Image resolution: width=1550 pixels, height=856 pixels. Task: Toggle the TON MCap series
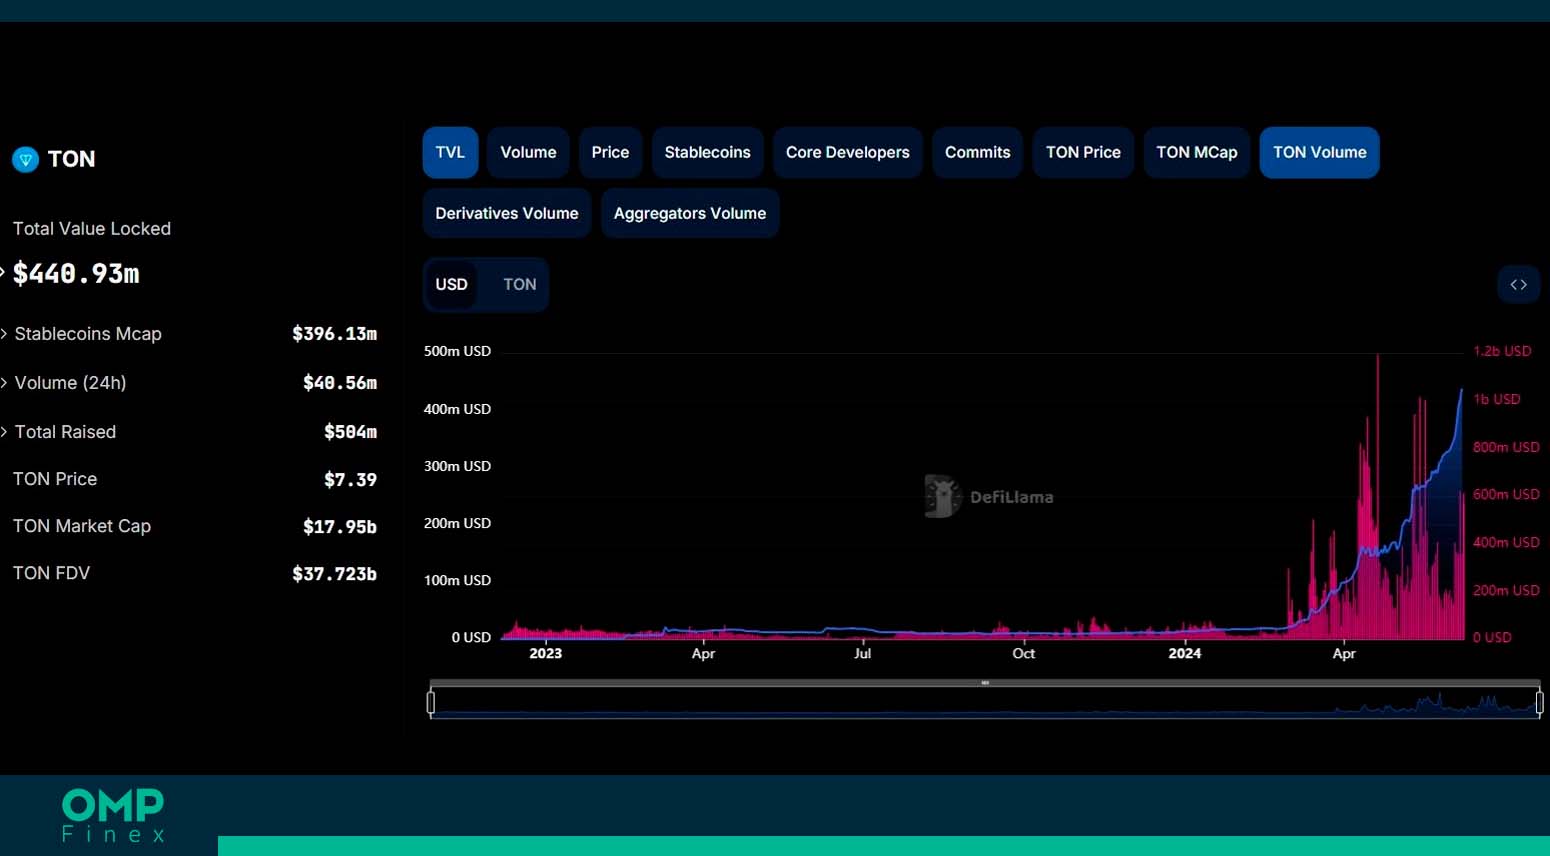(1196, 153)
